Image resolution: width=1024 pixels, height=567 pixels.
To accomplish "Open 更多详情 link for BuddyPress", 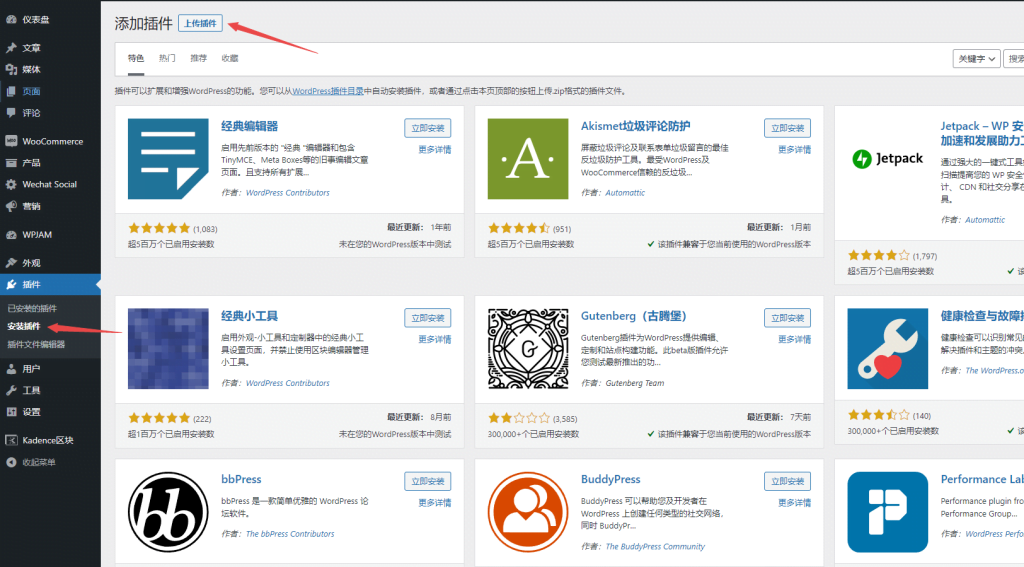I will click(x=795, y=503).
